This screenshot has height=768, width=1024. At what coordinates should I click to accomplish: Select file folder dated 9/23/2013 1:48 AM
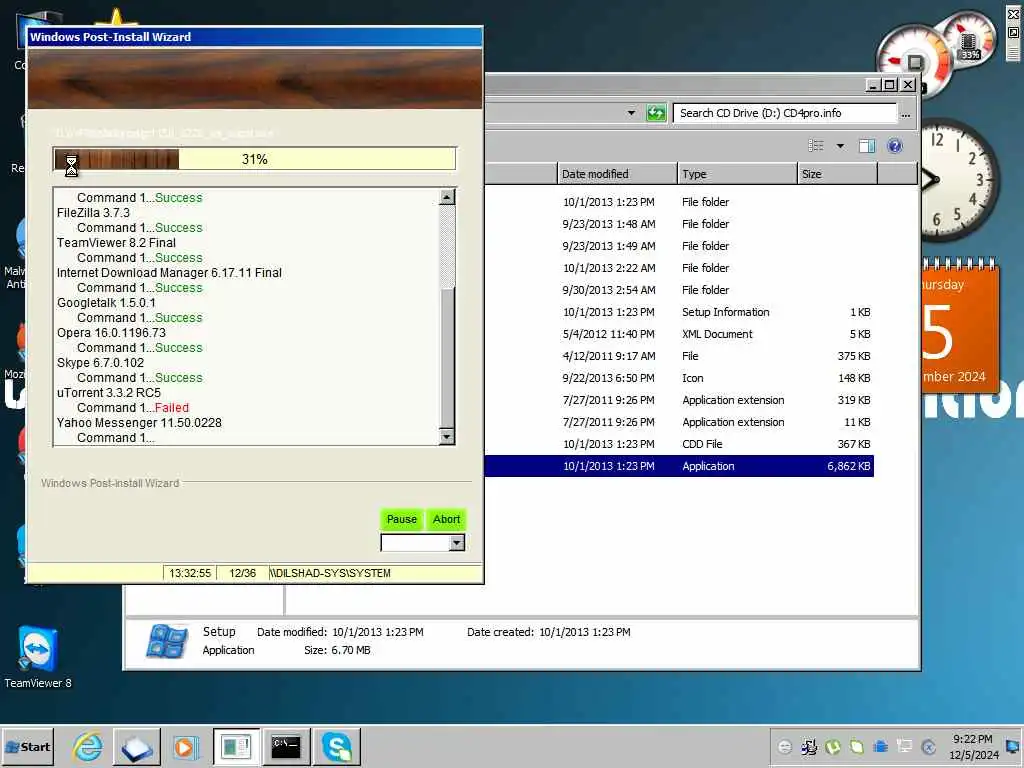coord(679,224)
